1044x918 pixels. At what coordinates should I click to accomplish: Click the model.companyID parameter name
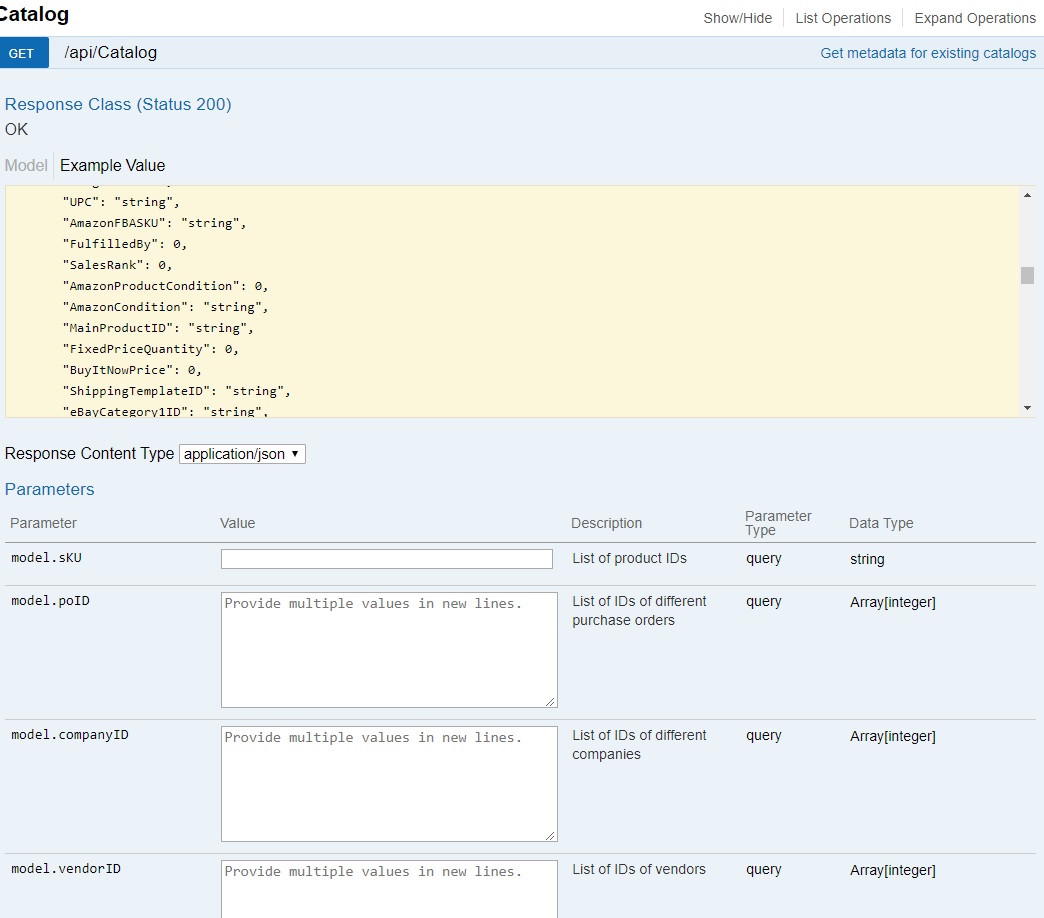click(70, 735)
